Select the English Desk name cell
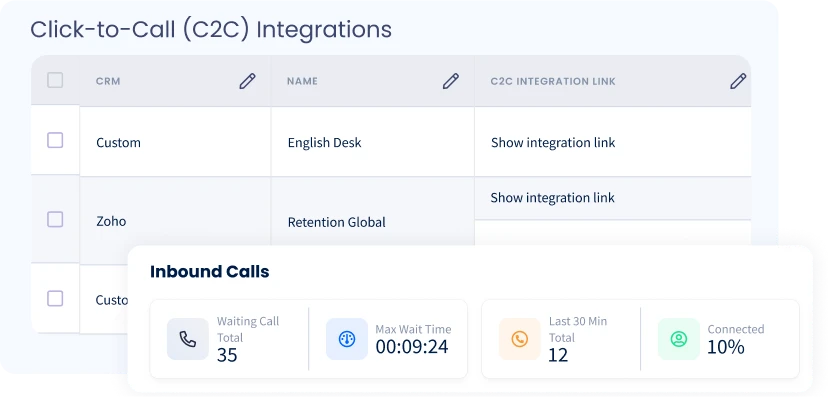Screen dimensions: 828x397 [x=372, y=141]
